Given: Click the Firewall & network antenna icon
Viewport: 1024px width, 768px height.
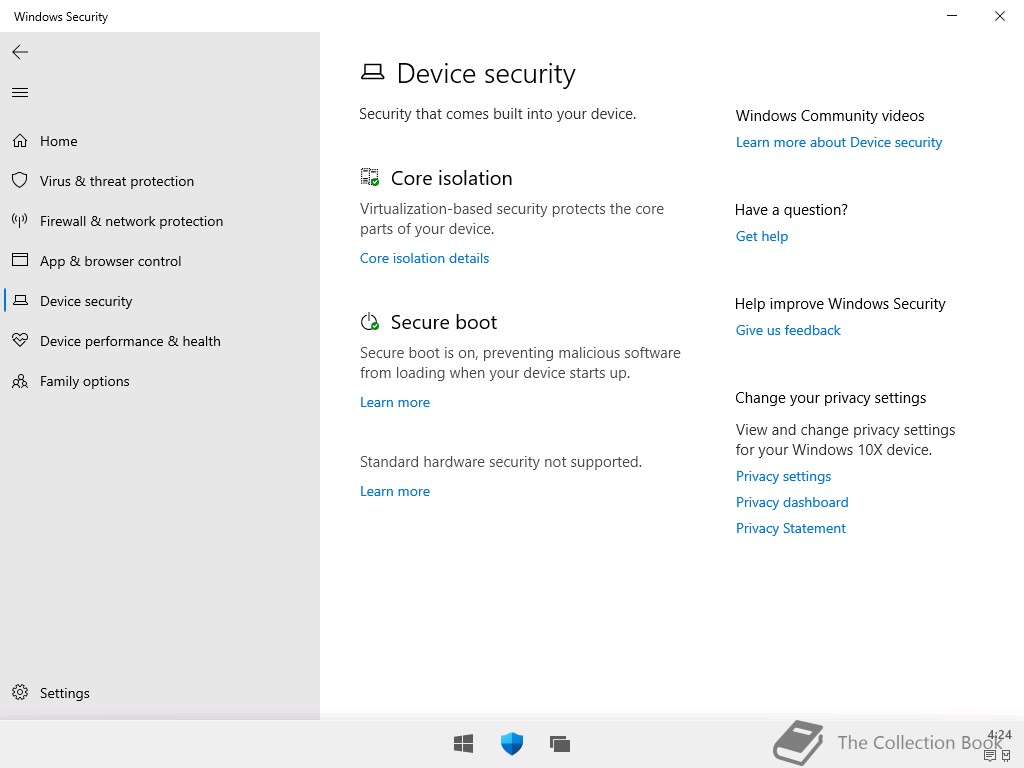Looking at the screenshot, I should [x=20, y=221].
